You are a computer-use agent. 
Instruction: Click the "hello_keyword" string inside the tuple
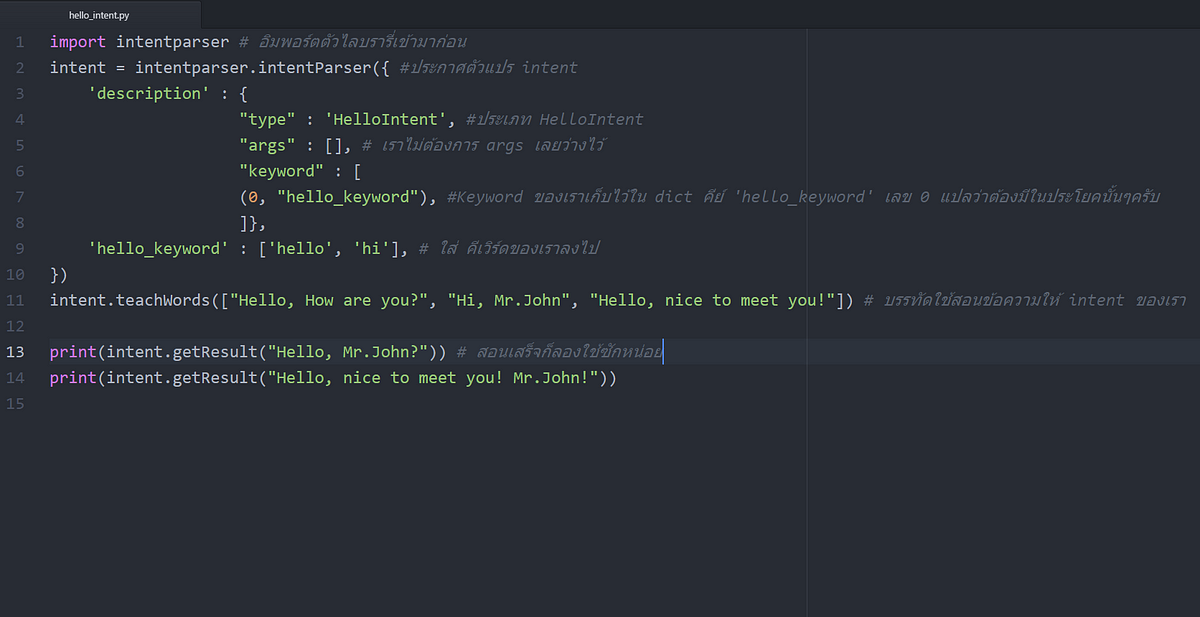point(347,197)
